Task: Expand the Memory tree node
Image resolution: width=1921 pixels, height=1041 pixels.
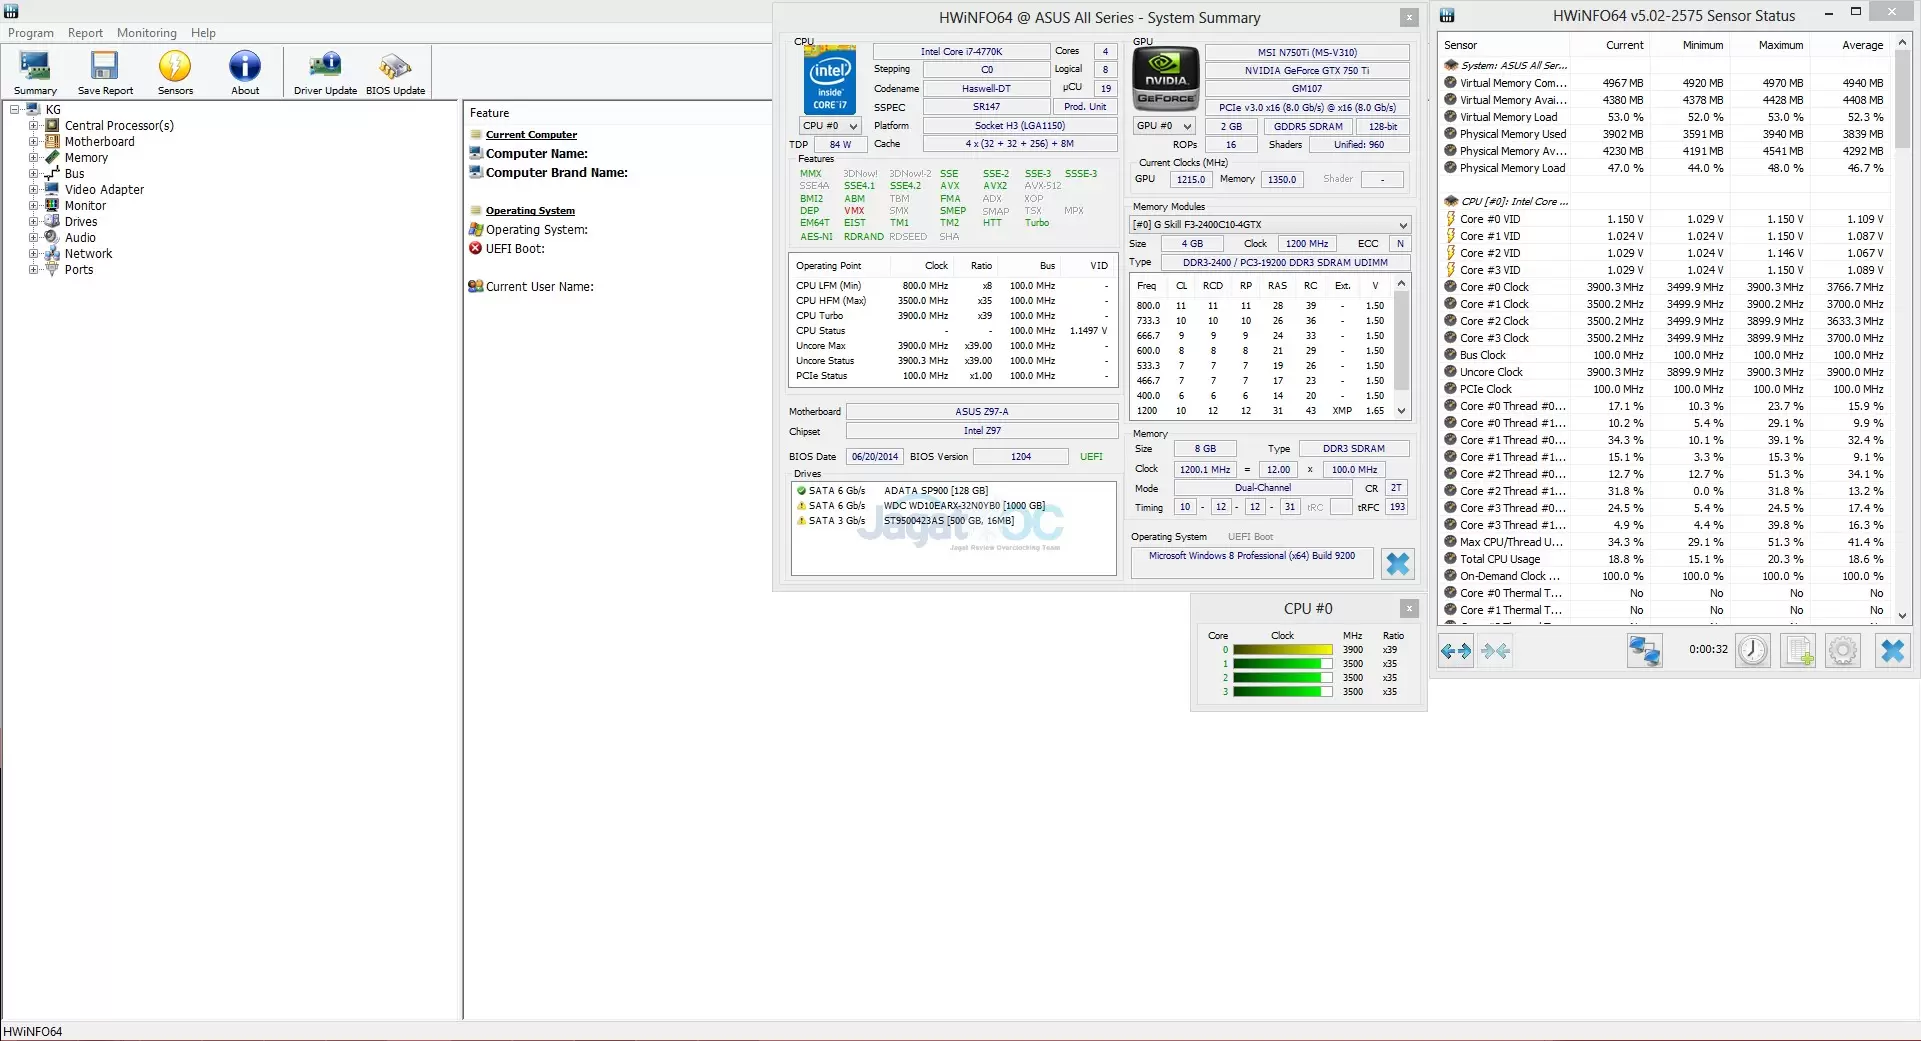Action: click(x=33, y=157)
